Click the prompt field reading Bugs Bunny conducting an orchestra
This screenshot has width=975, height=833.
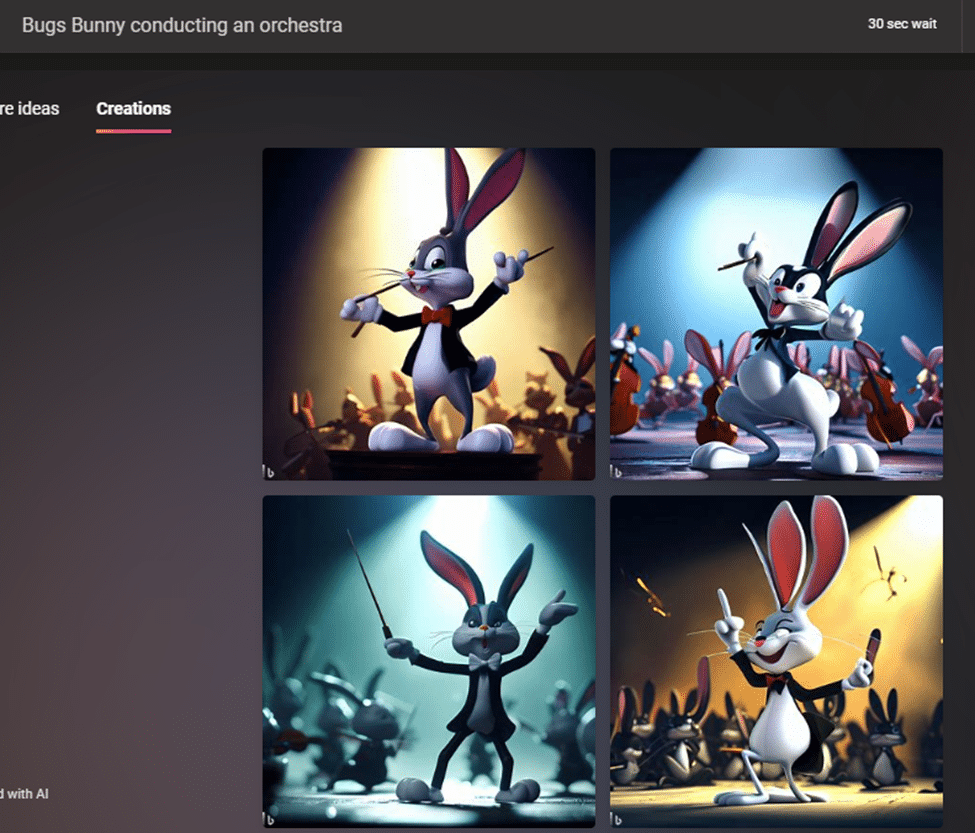(x=182, y=25)
